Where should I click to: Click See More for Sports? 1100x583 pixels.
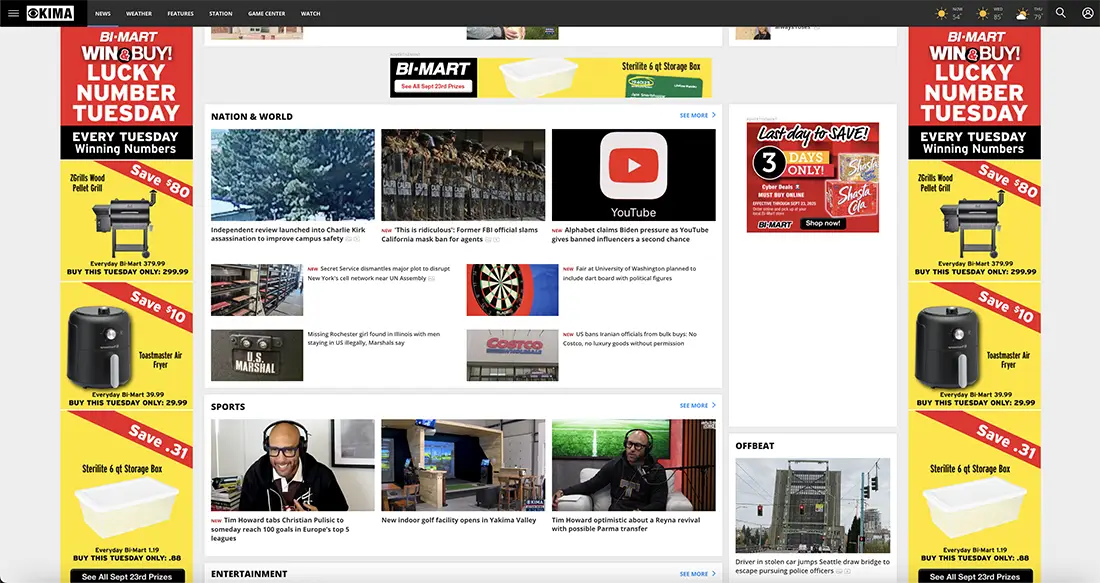pos(694,406)
